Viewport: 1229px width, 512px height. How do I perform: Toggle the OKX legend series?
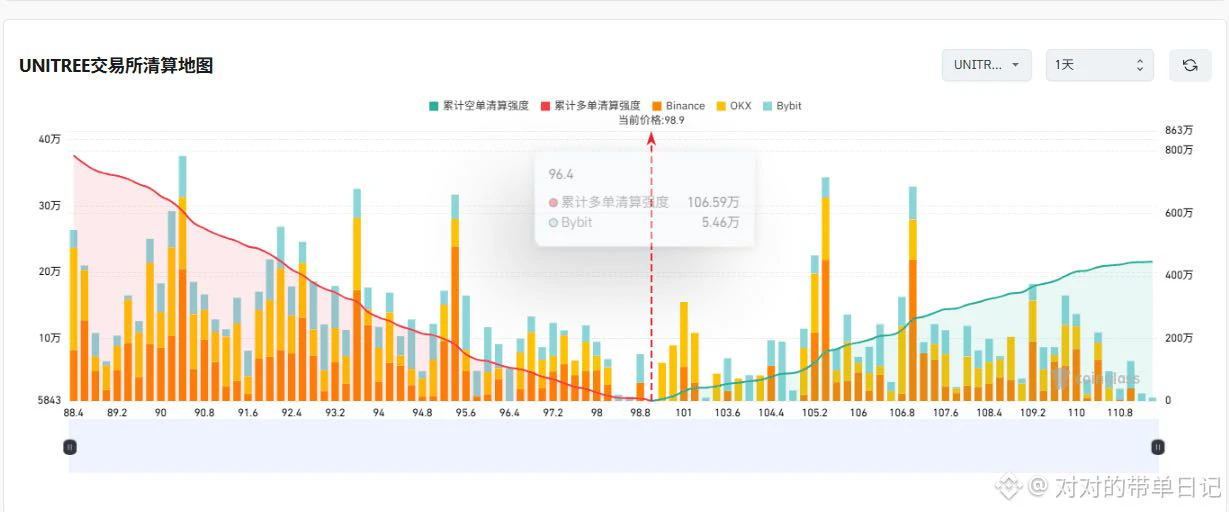[733, 106]
